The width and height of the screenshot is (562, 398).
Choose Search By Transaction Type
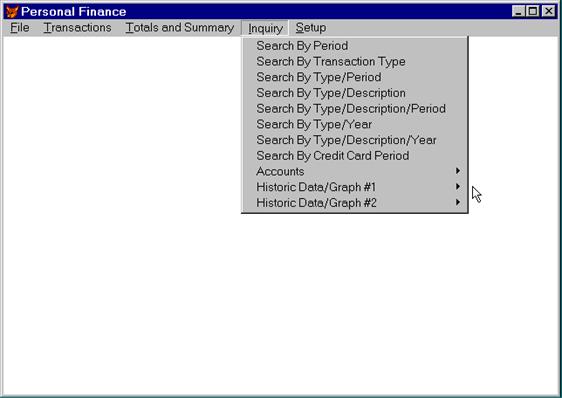pyautogui.click(x=355, y=62)
